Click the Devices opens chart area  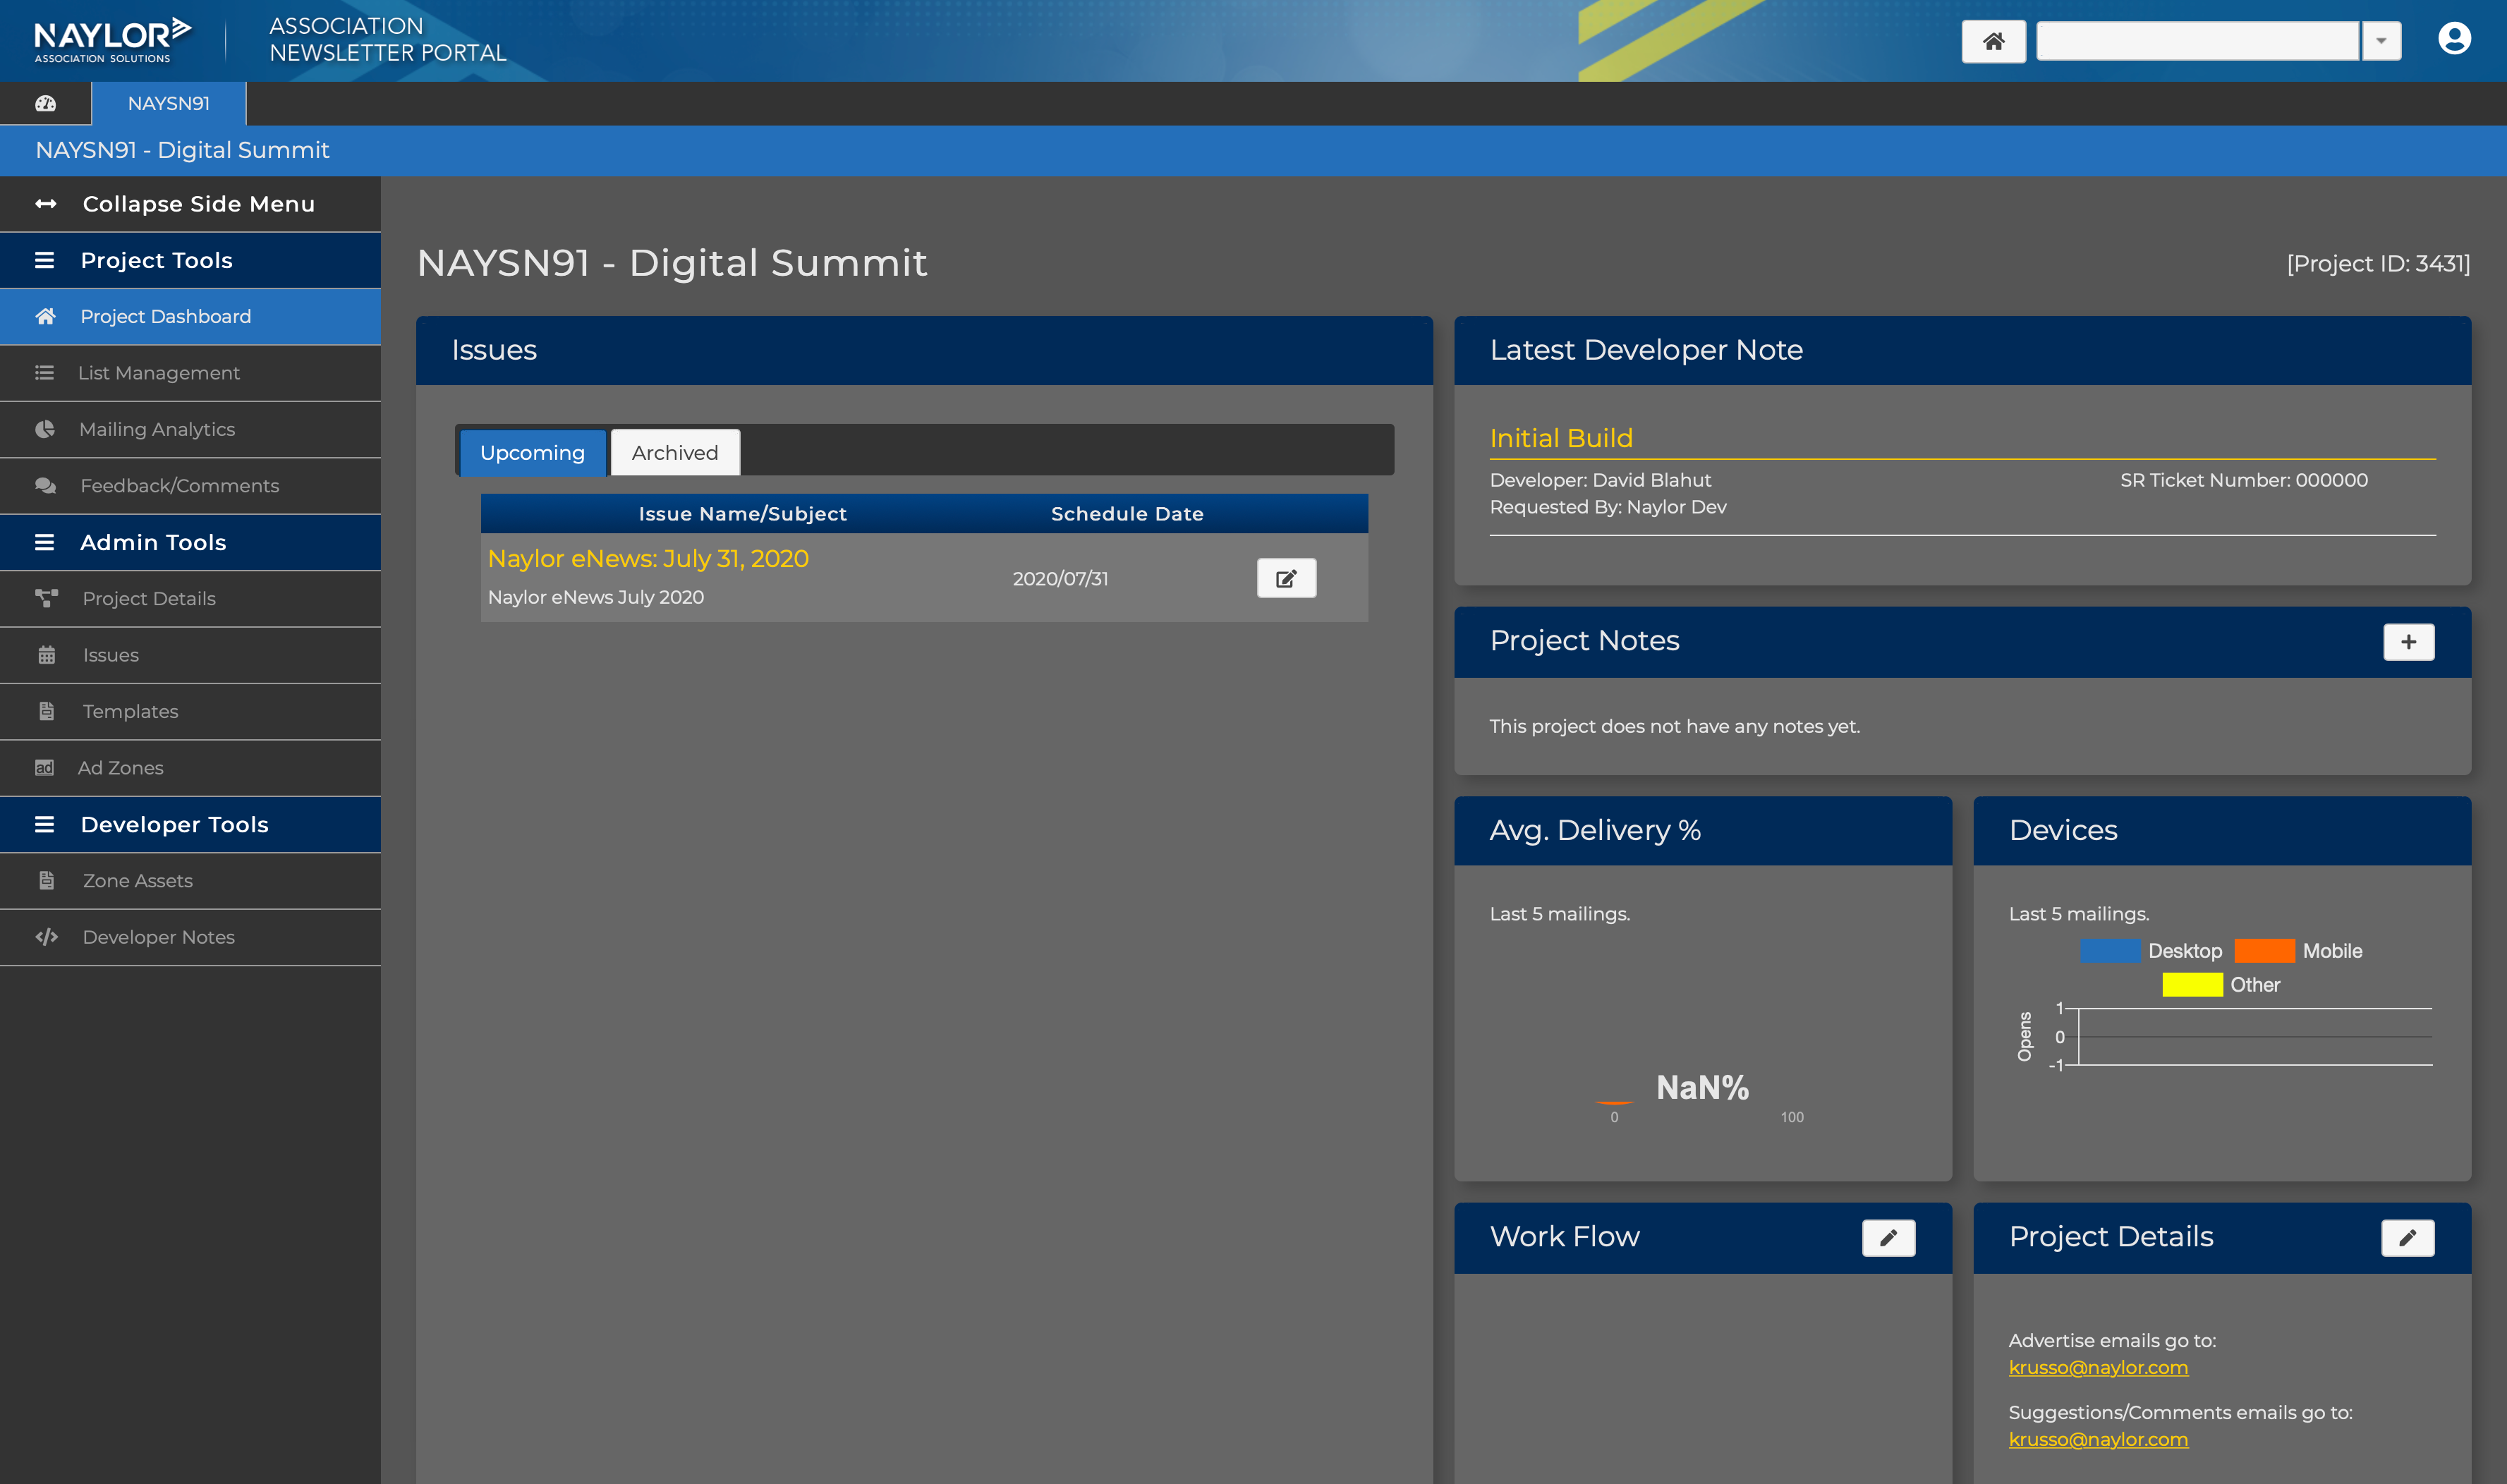pyautogui.click(x=2254, y=1037)
